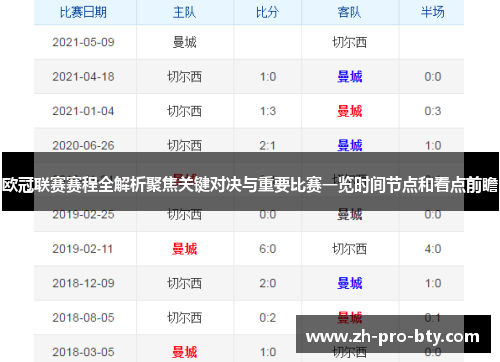500x362 pixels.
Task: Click score 2:1 in 2020-06-26 row
Action: [268, 146]
